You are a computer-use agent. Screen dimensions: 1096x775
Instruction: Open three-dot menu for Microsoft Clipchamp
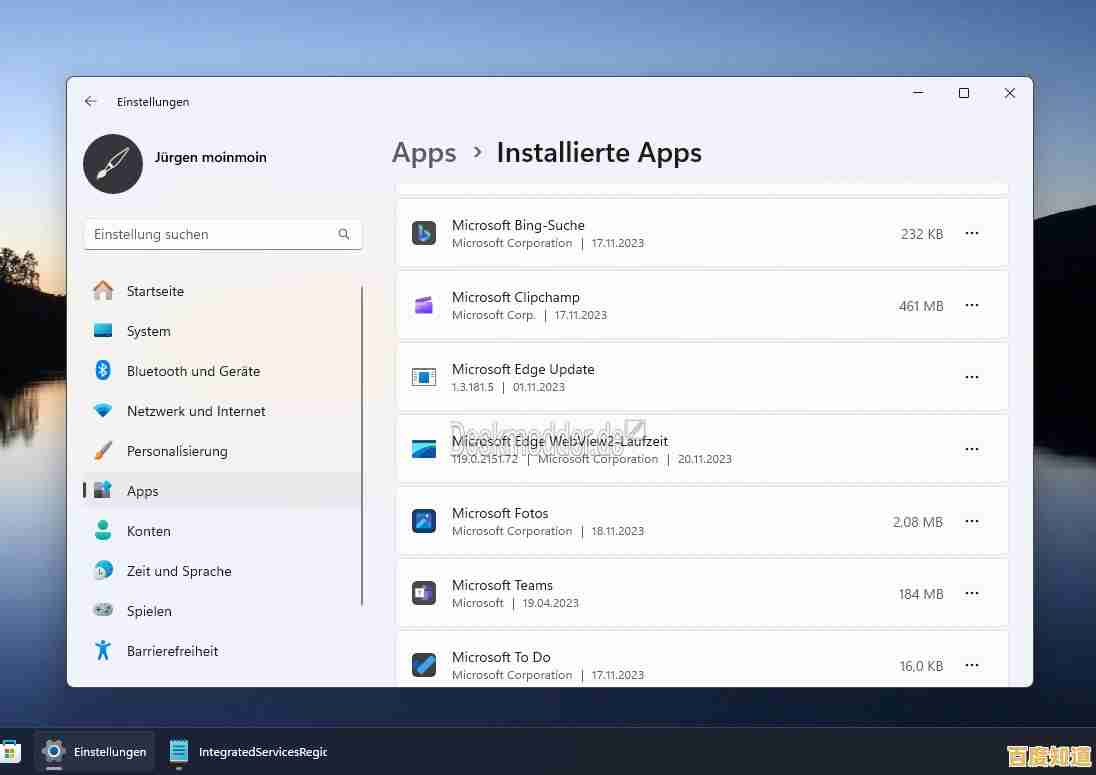tap(971, 305)
